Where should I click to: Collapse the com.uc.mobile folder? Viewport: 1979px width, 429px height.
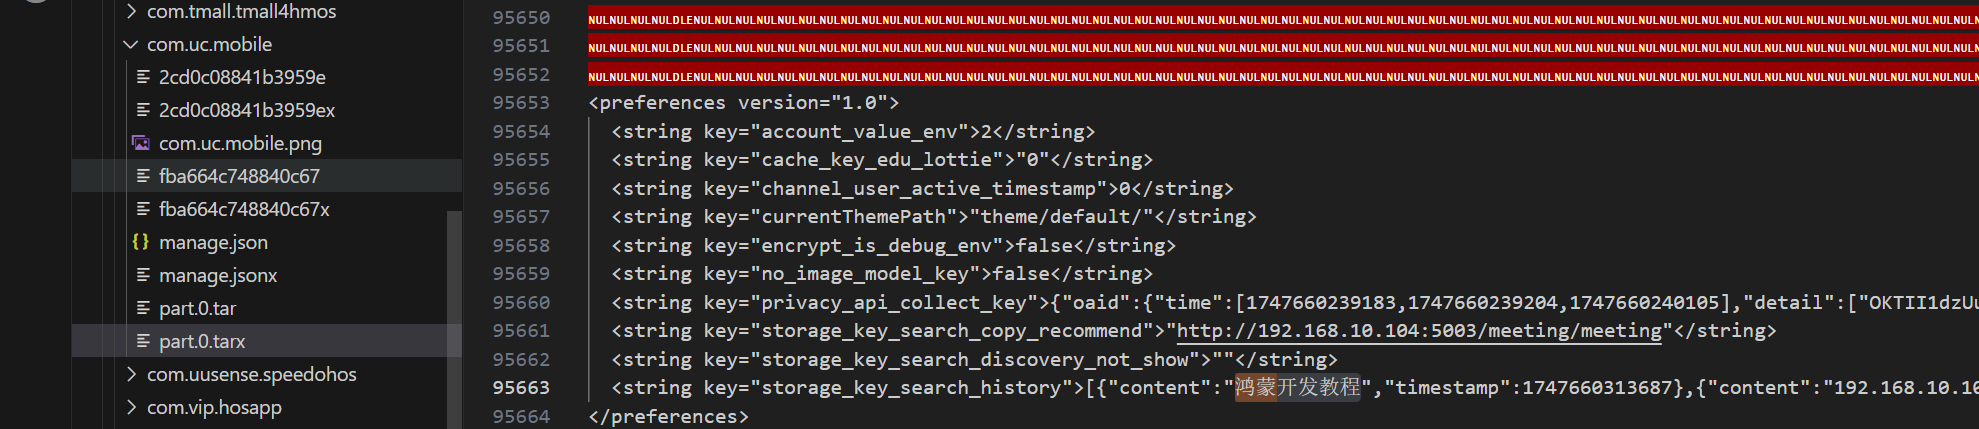click(131, 44)
